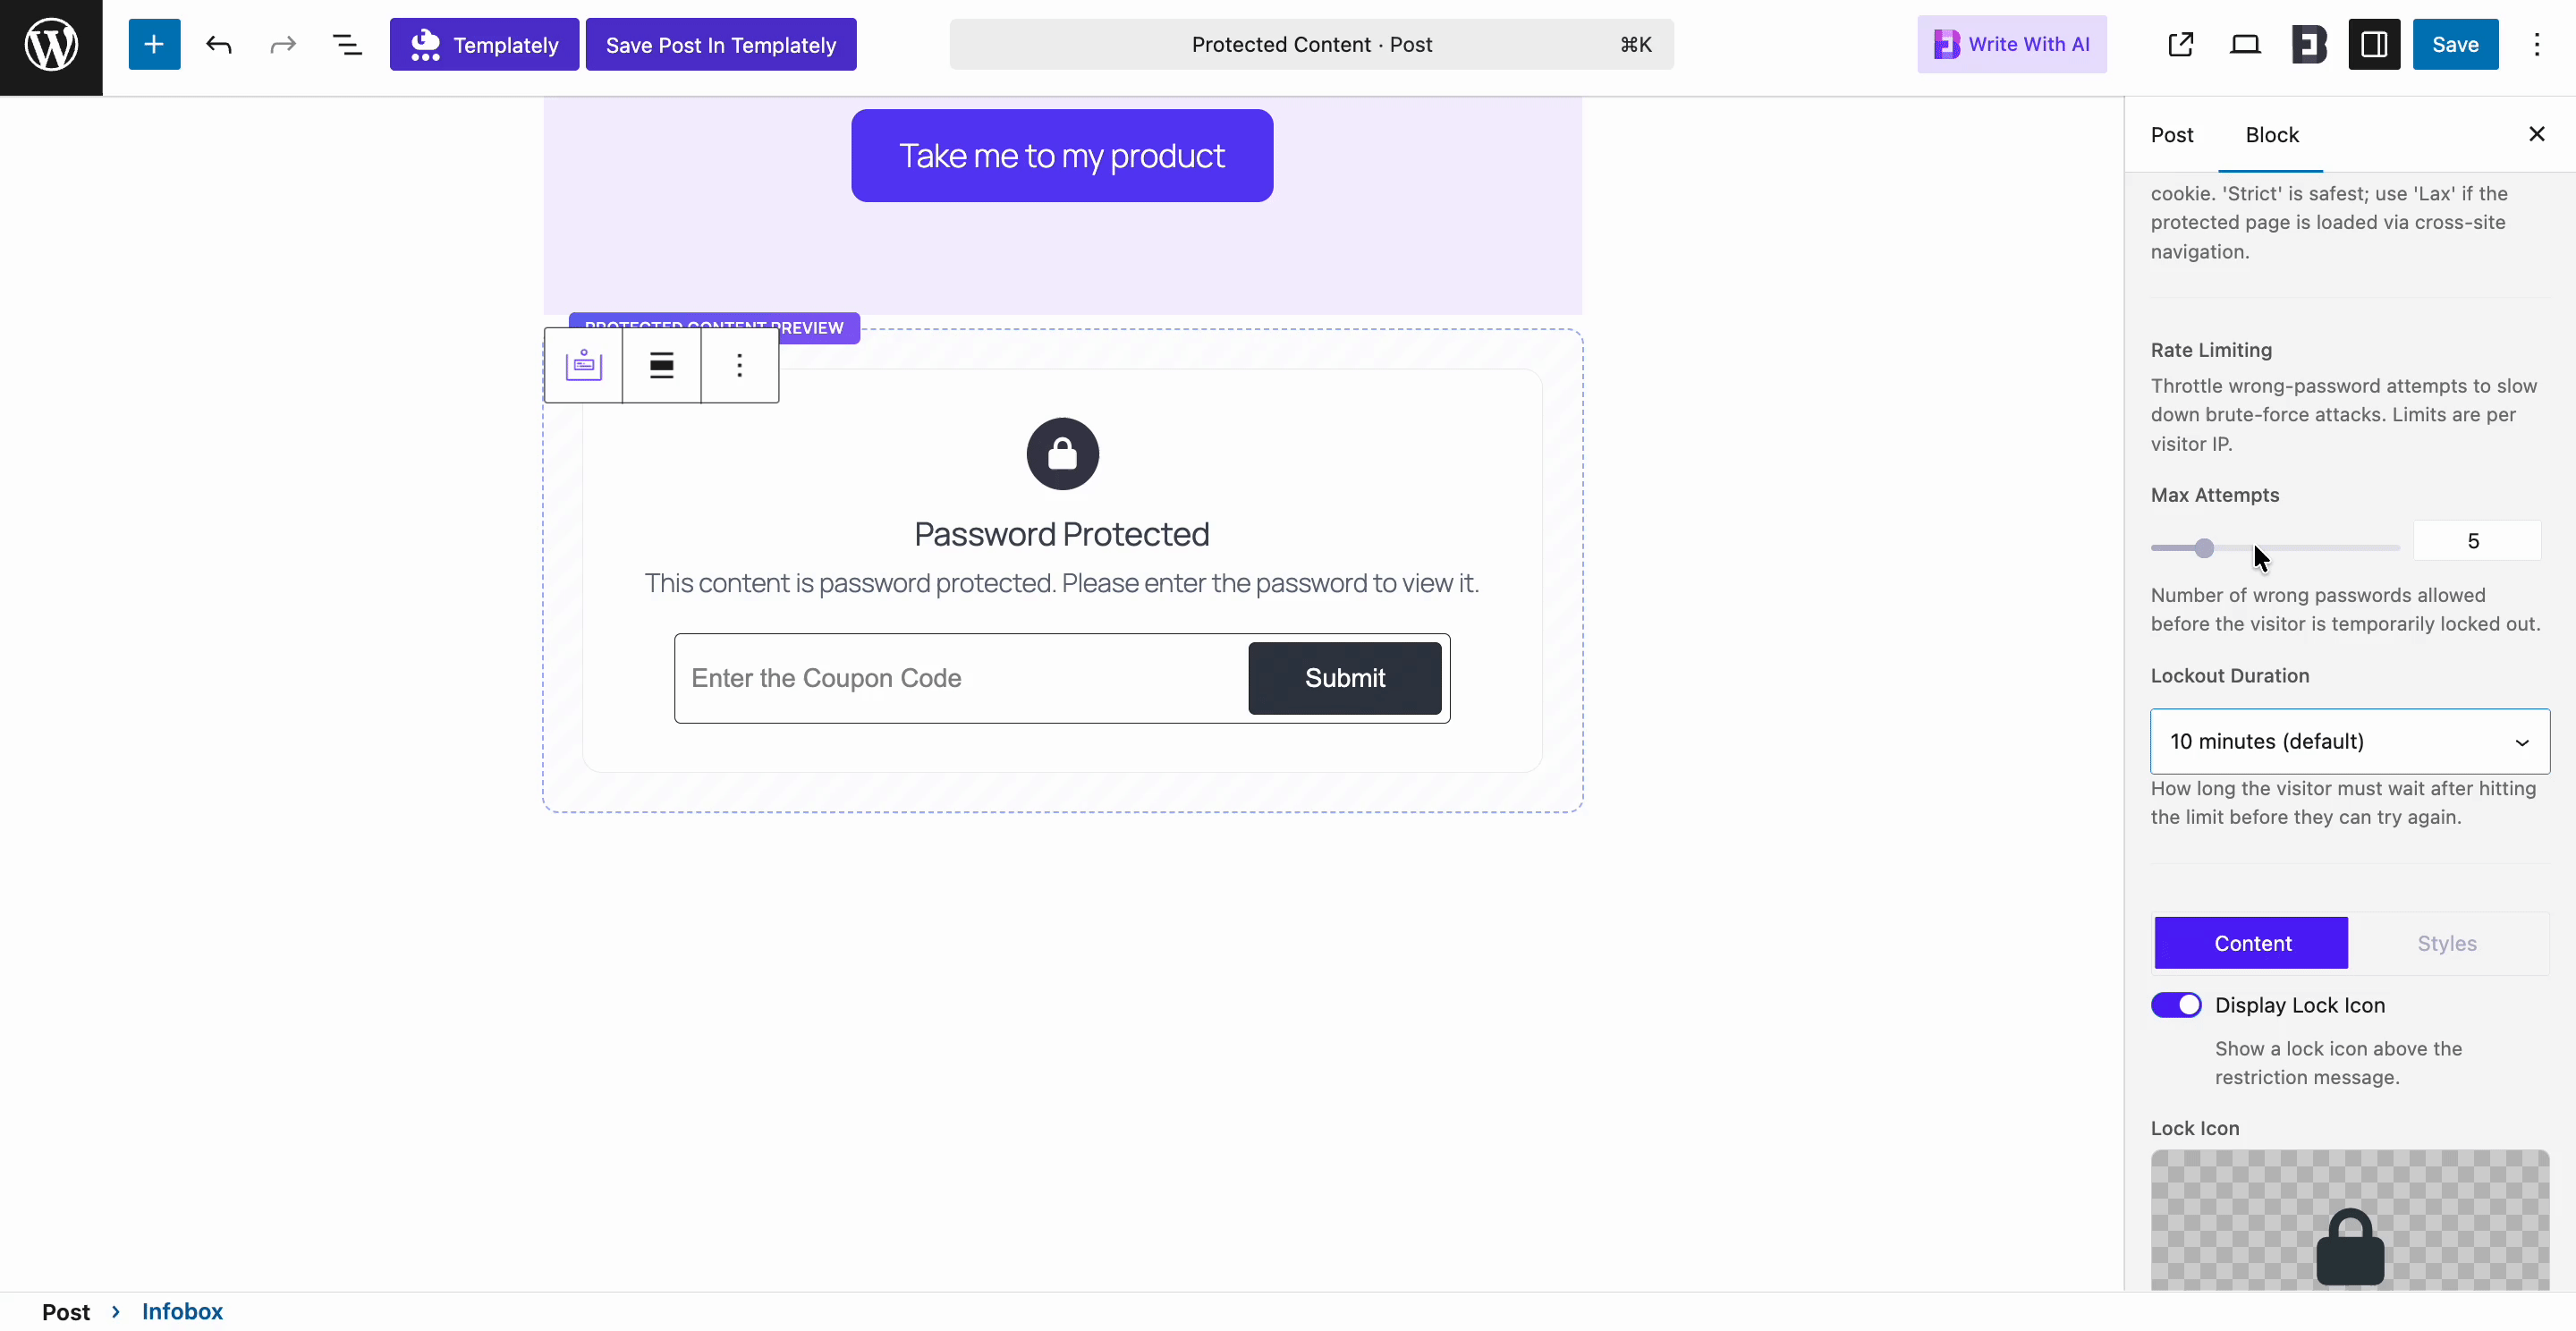Image resolution: width=2576 pixels, height=1331 pixels.
Task: Open the block inserter plus button
Action: (154, 45)
